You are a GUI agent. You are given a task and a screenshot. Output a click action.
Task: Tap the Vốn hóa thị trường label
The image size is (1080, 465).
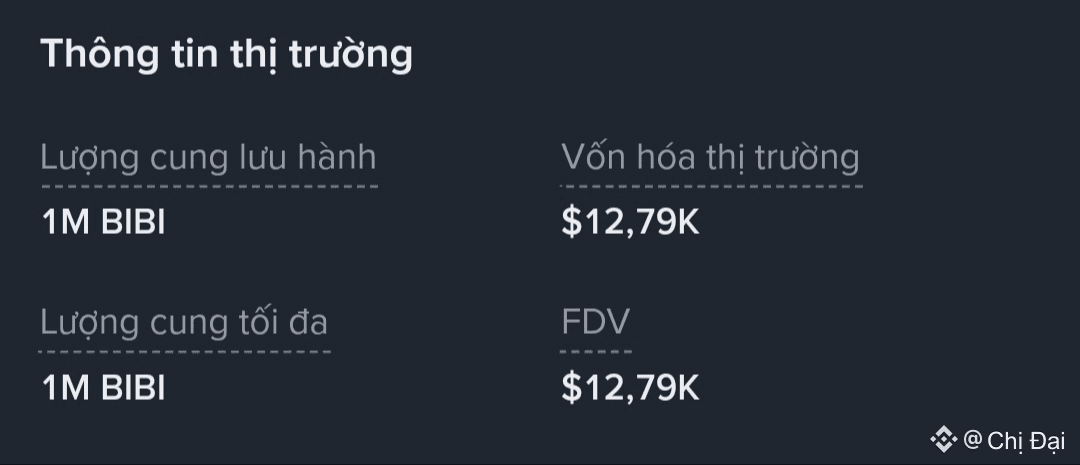click(x=710, y=157)
